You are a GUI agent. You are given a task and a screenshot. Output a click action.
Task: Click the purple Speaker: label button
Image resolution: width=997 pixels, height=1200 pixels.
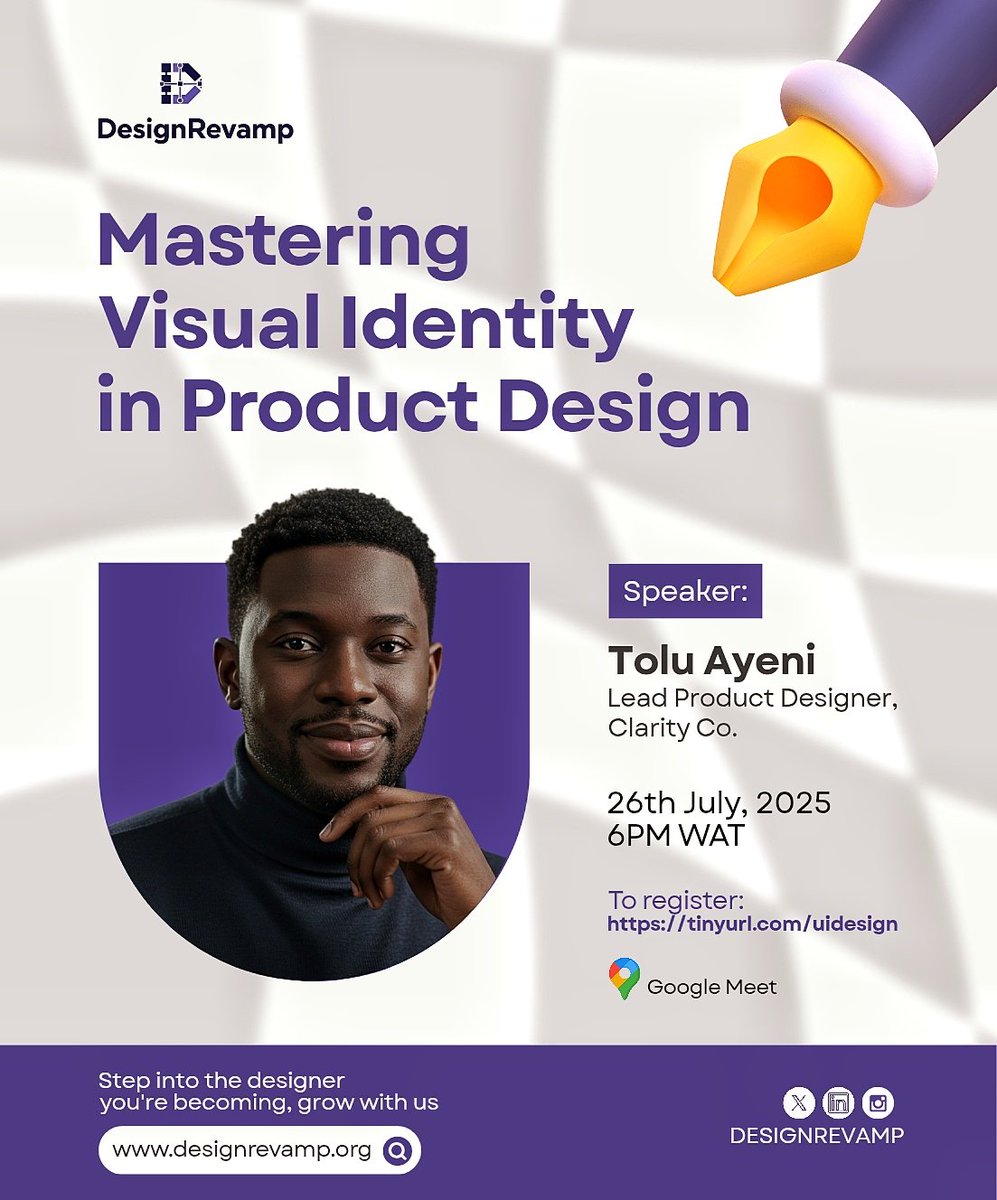tap(684, 591)
